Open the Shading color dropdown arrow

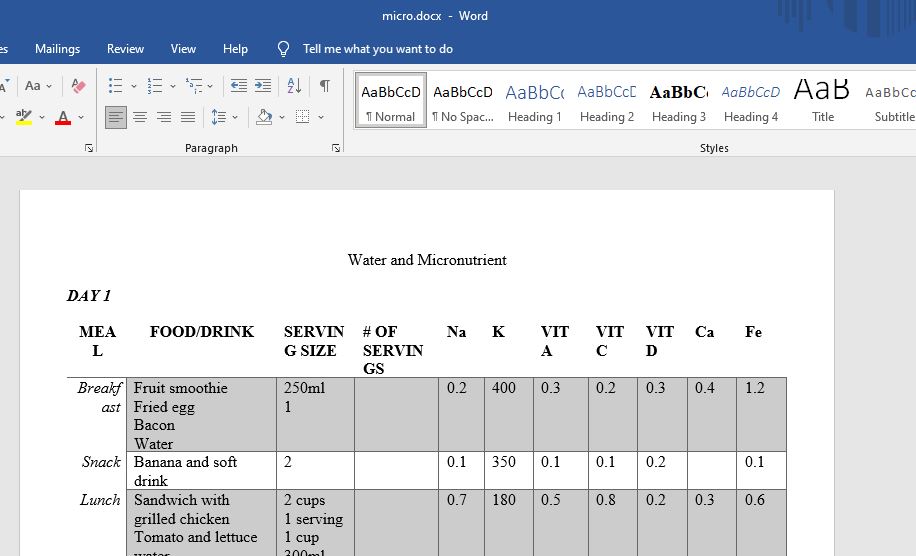tap(282, 117)
